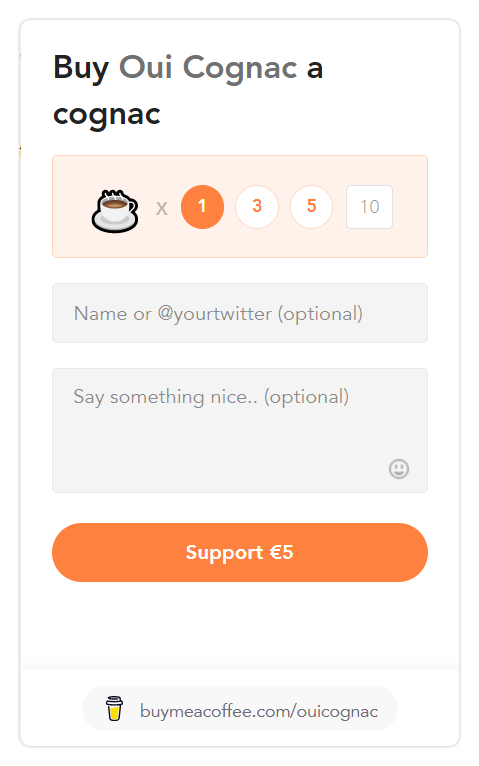Focus the custom amount box showing 10
Image resolution: width=479 pixels, height=766 pixels.
tap(370, 207)
